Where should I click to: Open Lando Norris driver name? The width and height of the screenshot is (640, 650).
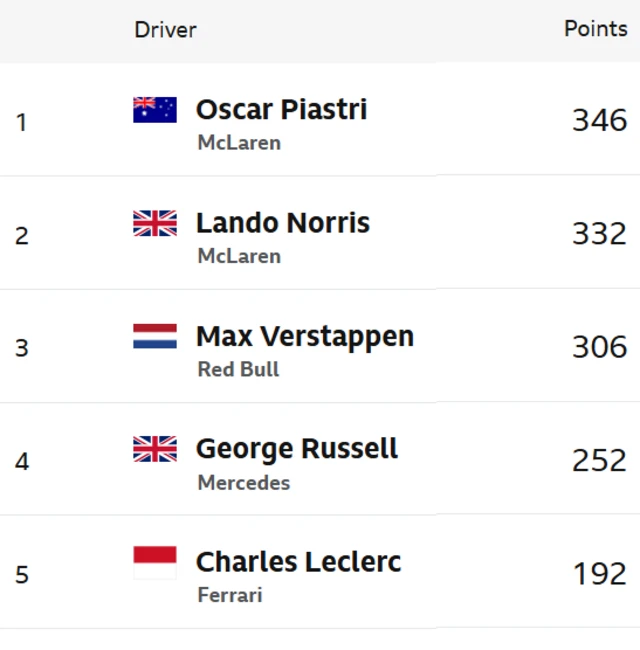click(282, 222)
